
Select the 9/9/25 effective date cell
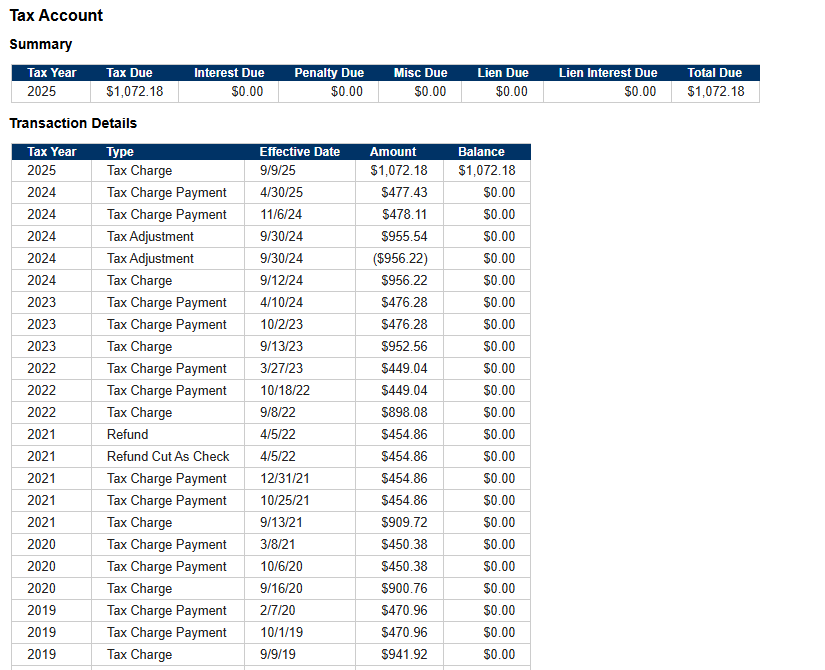click(277, 171)
